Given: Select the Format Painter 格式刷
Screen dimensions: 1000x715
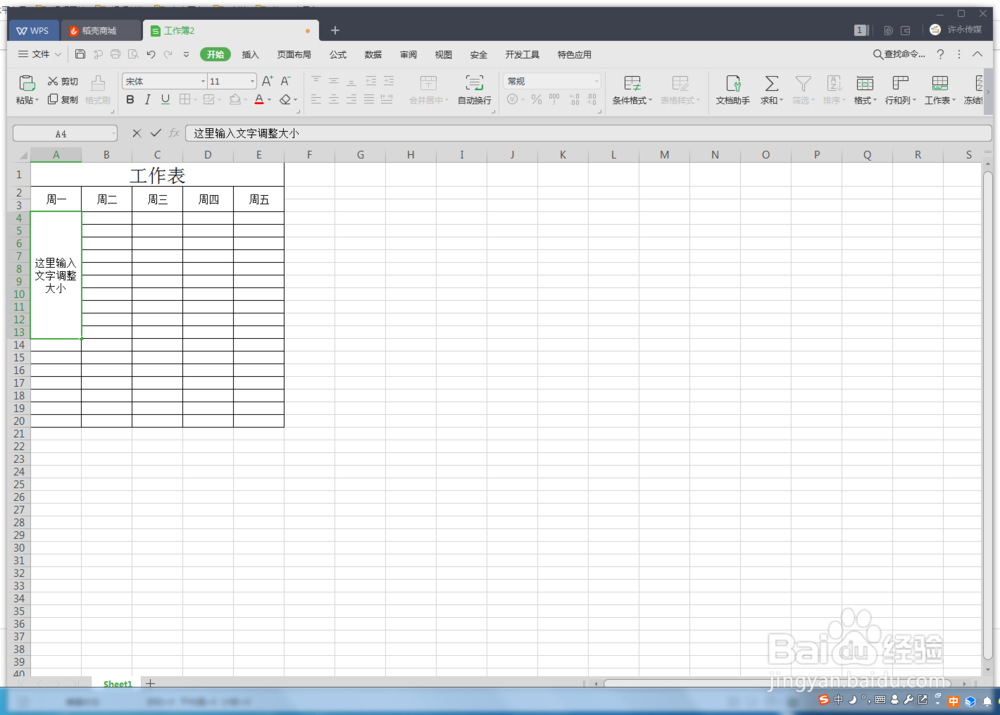Looking at the screenshot, I should tap(98, 90).
